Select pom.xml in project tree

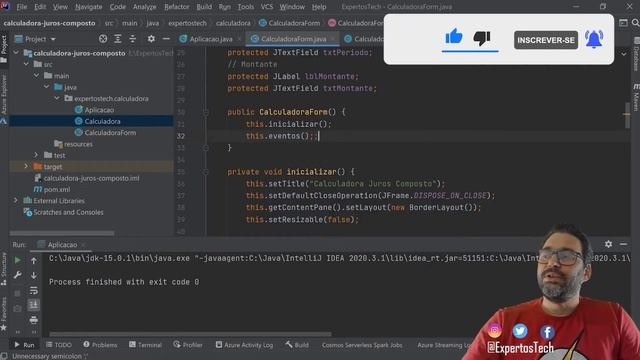[57, 189]
